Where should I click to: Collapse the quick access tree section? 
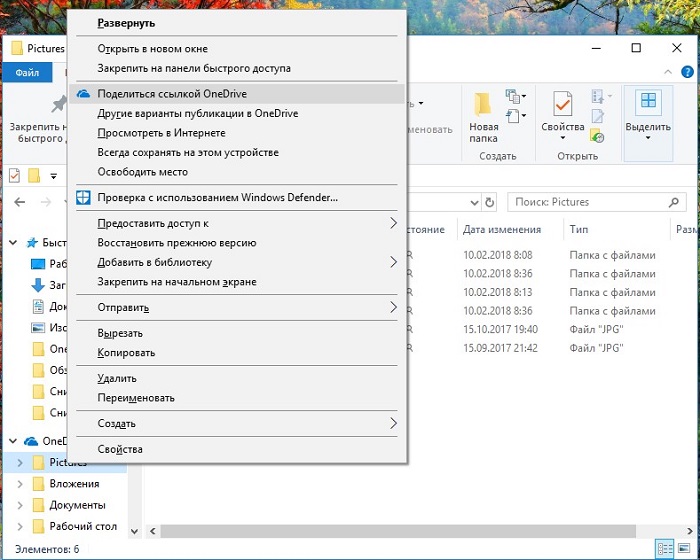(13, 242)
